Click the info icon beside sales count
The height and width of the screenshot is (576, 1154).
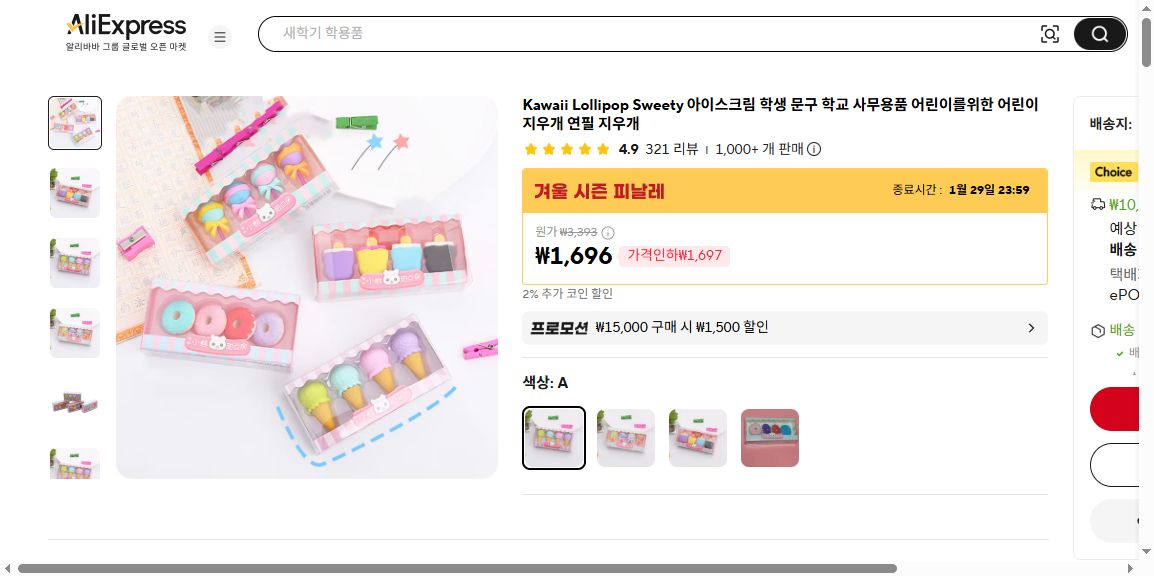point(813,149)
